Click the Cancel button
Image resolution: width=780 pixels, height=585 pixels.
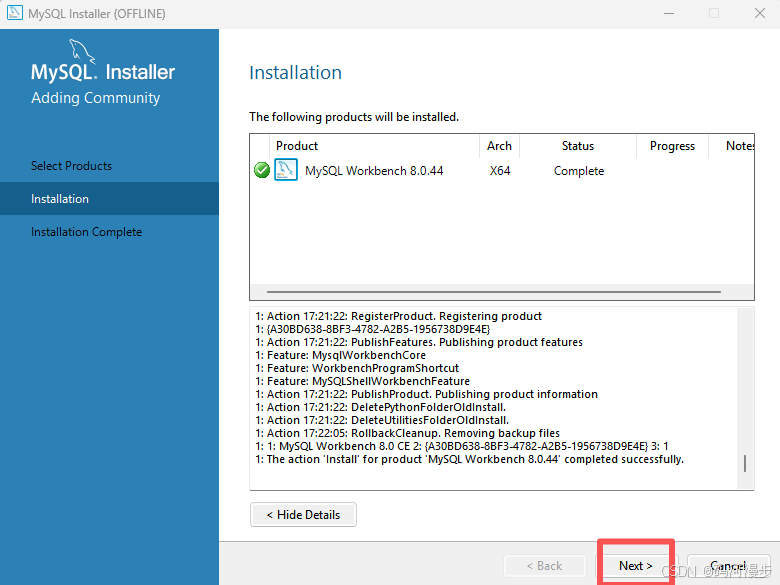tap(728, 566)
